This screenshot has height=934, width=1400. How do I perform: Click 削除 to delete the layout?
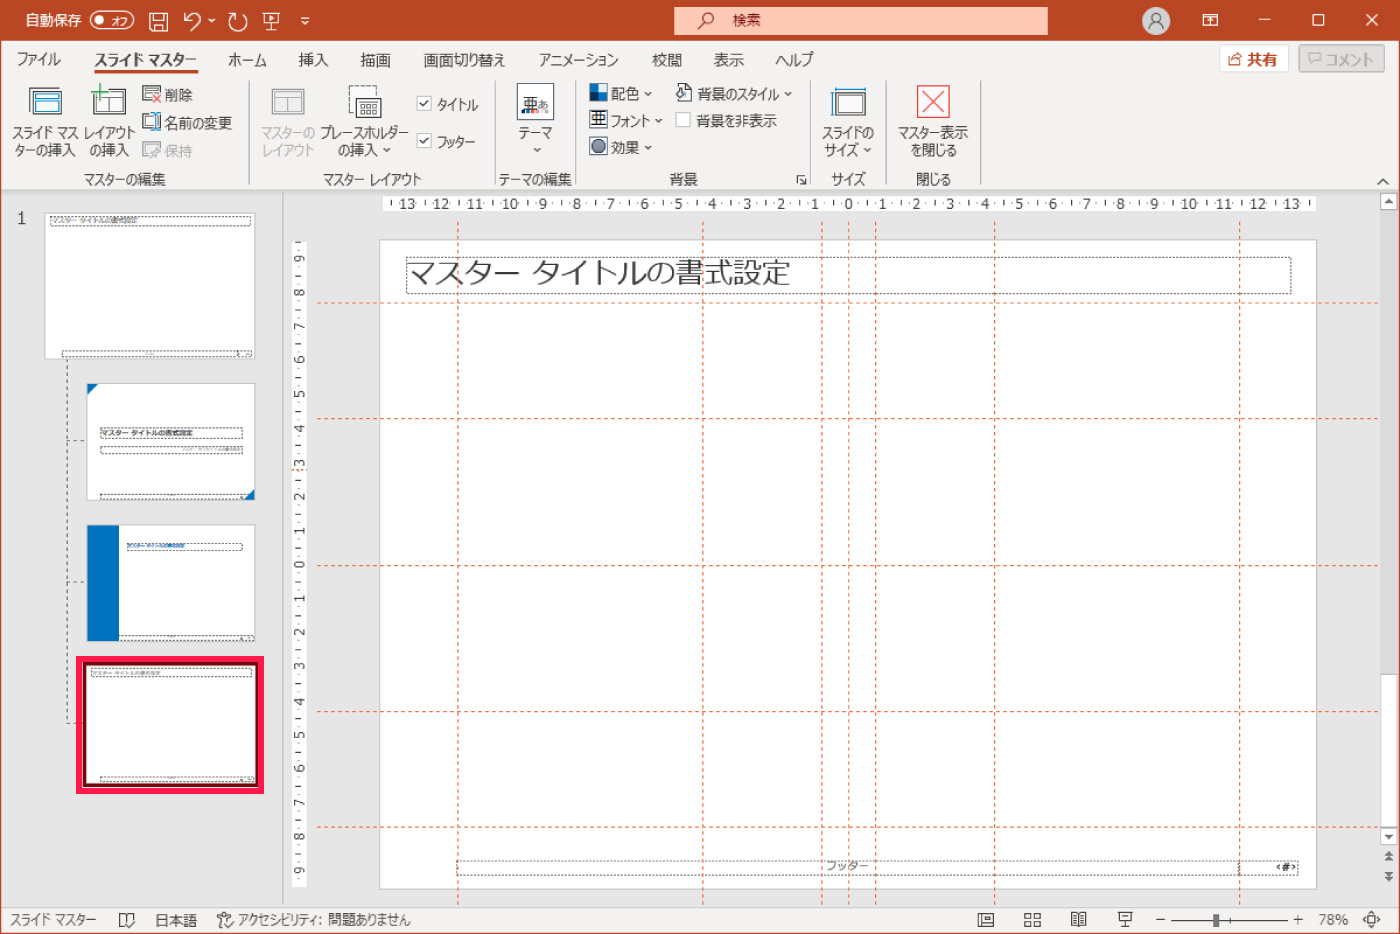tap(167, 94)
